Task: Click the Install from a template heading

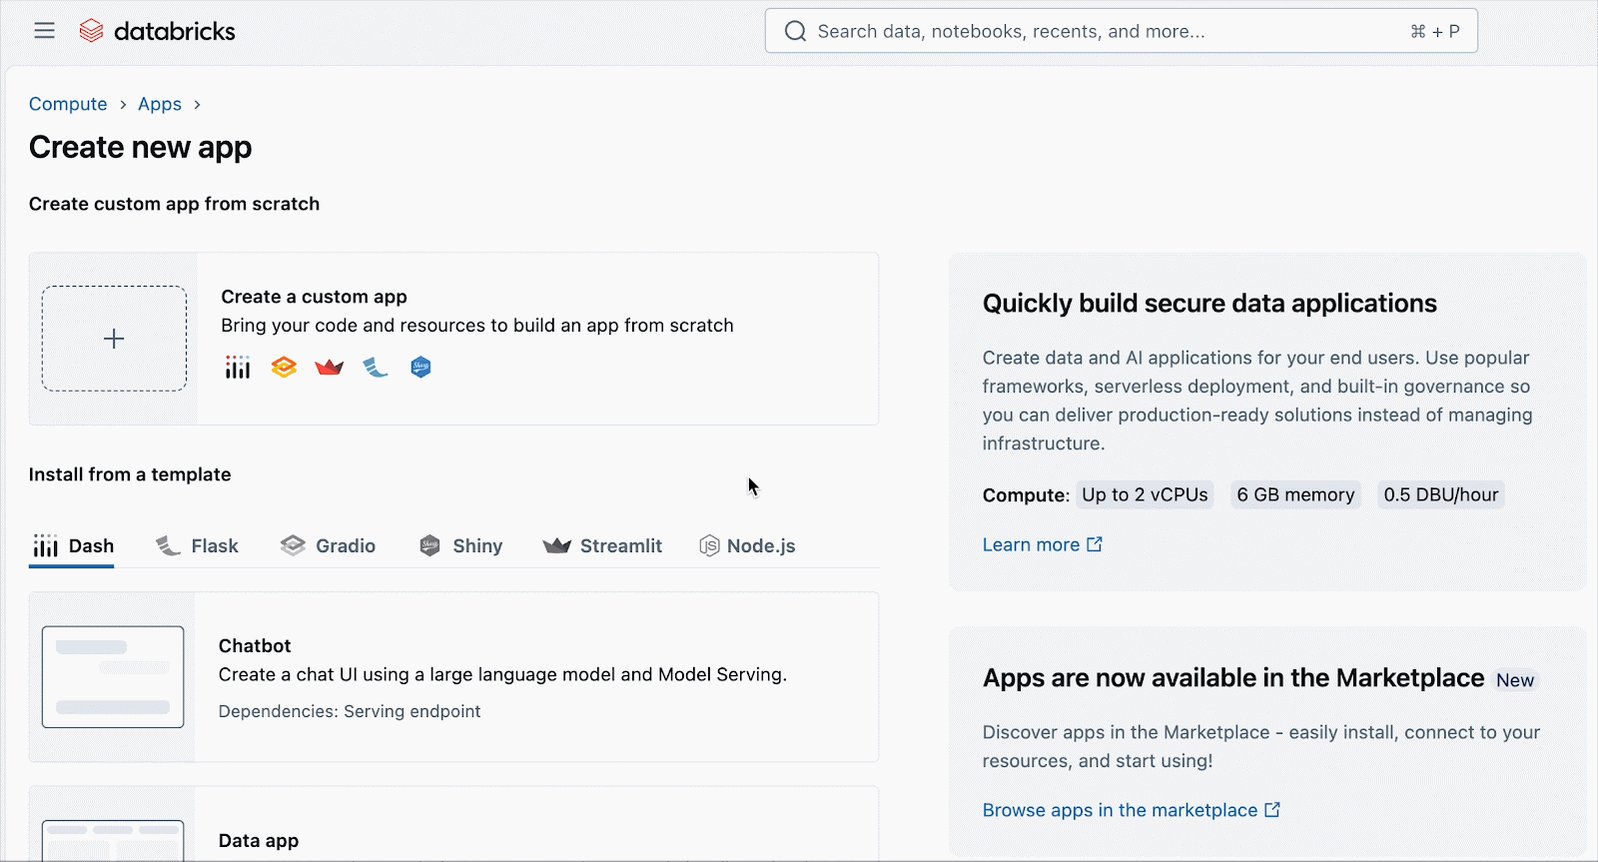Action: coord(130,475)
